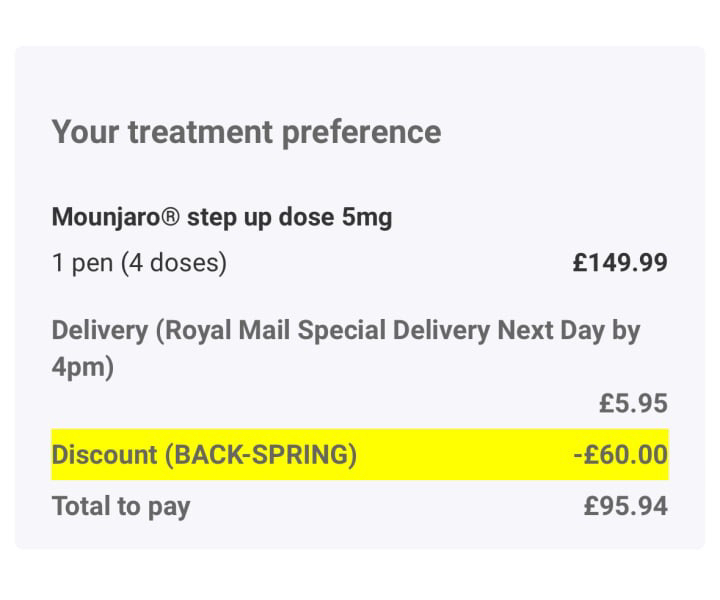Viewport: 720px width, 600px height.
Task: Click the "1 pen (4 doses)" quantity text
Action: [x=139, y=263]
